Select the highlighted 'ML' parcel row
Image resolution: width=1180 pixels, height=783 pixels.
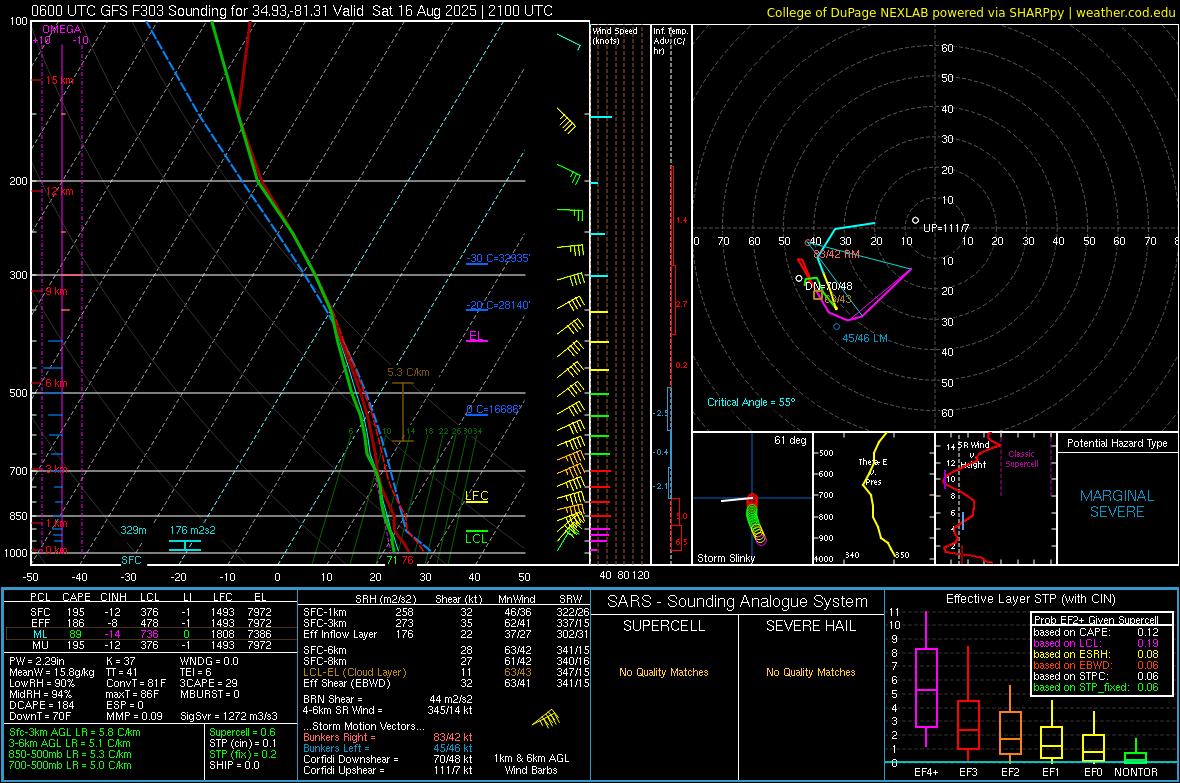click(151, 634)
